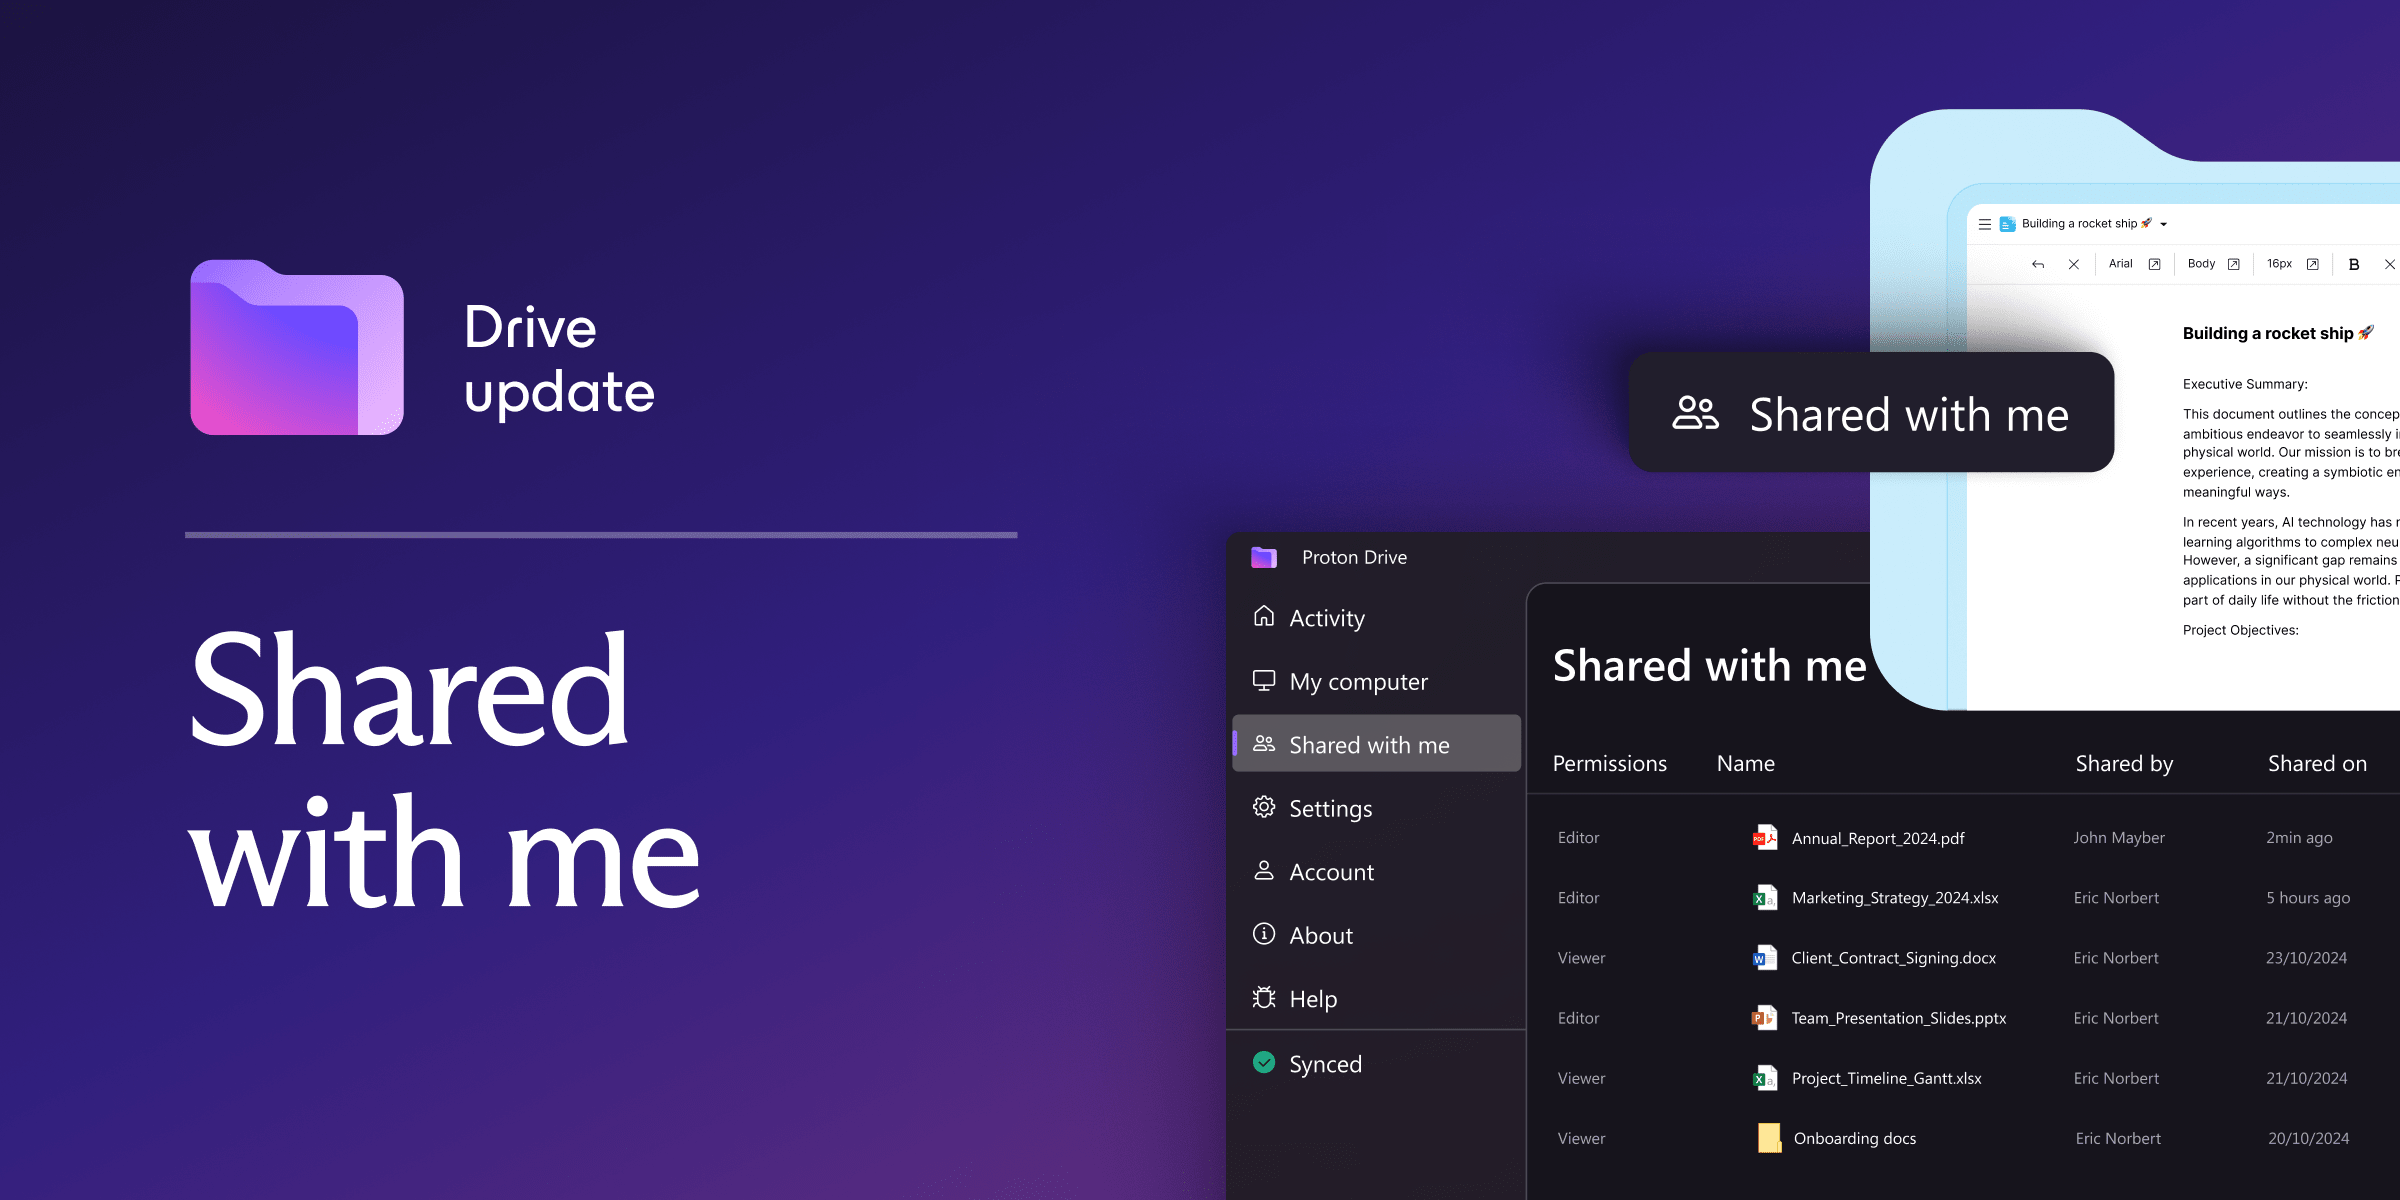Toggle bold formatting in the editor

(2354, 265)
